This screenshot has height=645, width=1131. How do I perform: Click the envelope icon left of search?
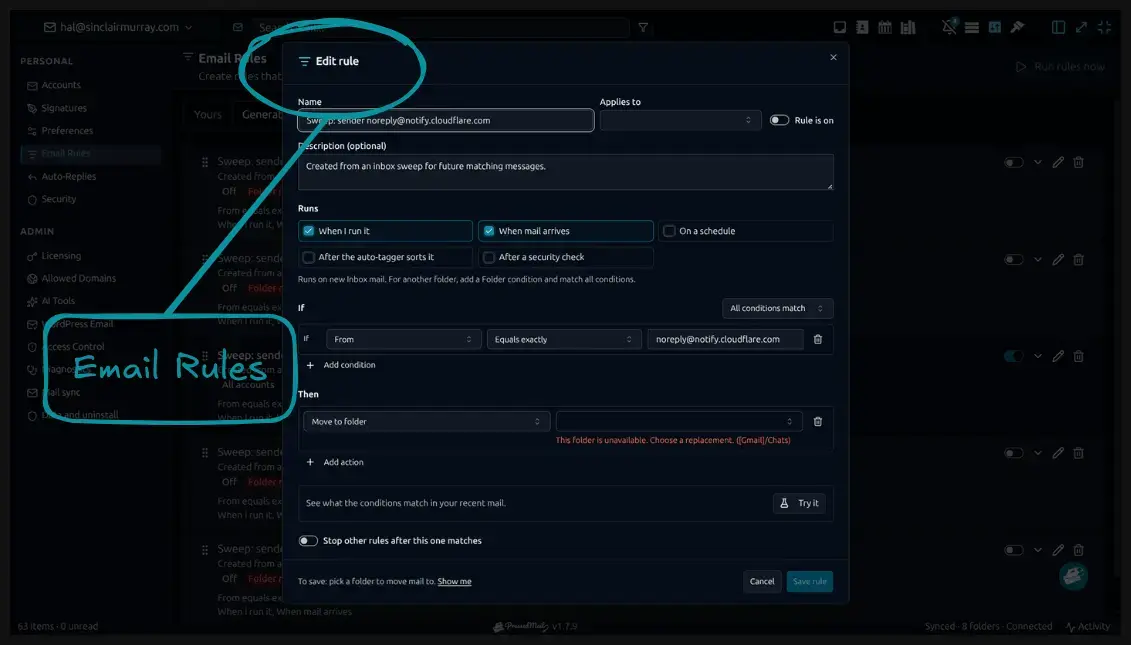[x=237, y=27]
